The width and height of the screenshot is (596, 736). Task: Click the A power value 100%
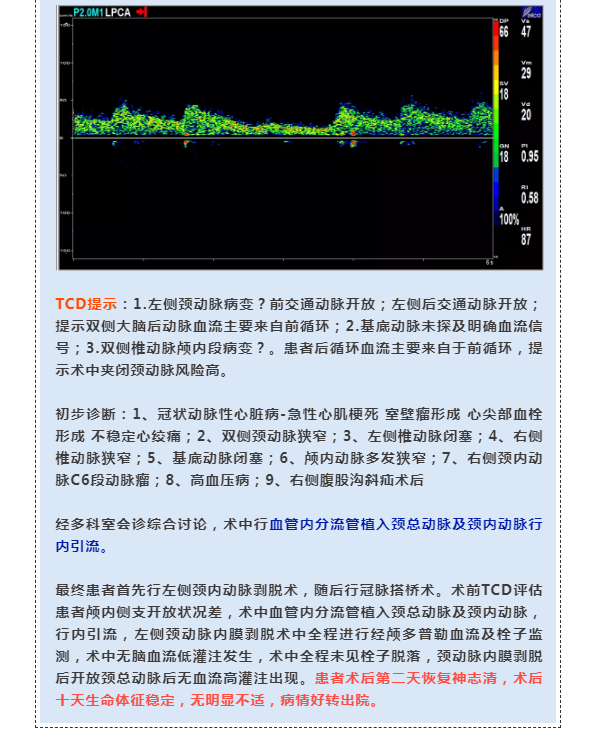(x=509, y=219)
